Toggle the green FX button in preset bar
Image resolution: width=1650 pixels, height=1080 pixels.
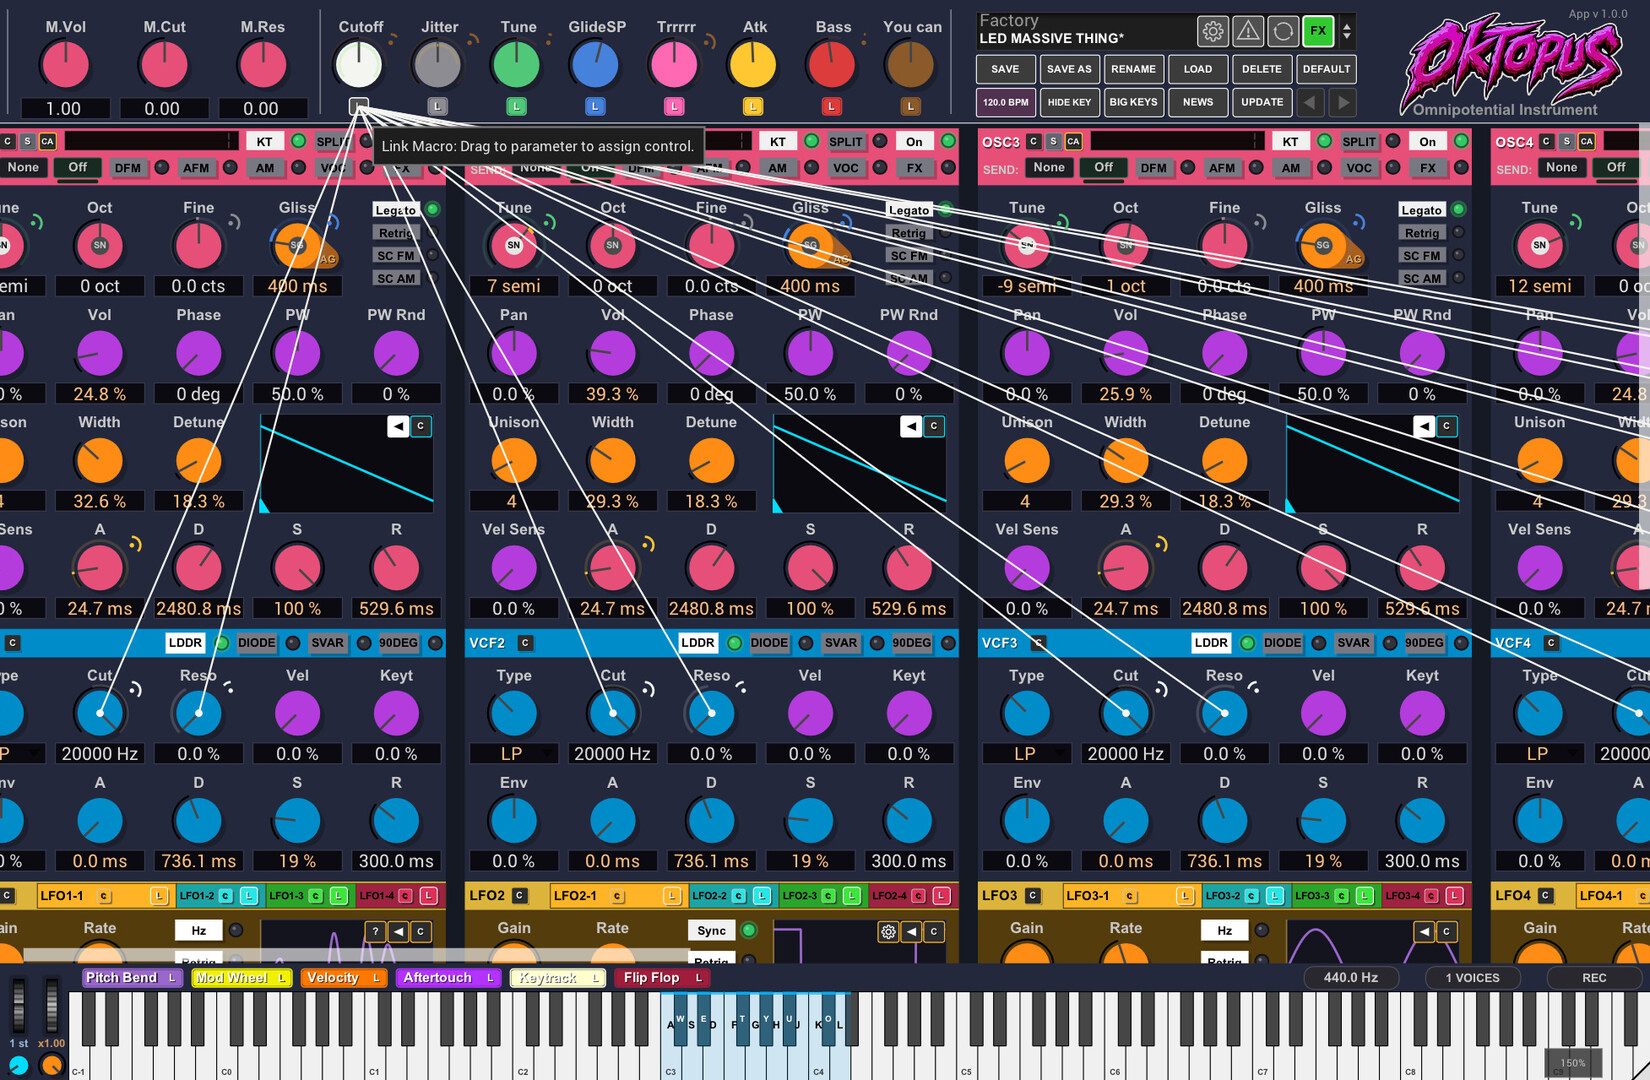coord(1318,31)
